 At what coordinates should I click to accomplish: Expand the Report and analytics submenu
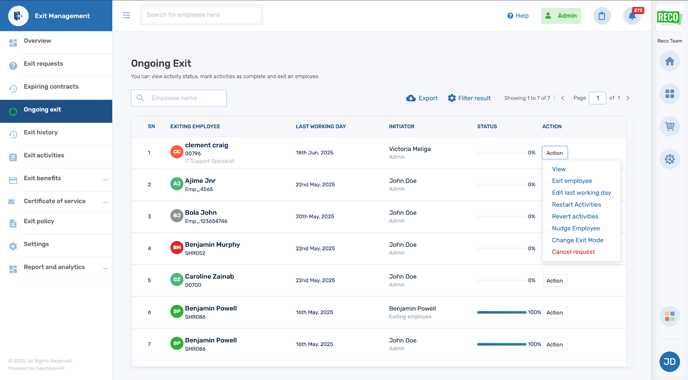pyautogui.click(x=105, y=268)
